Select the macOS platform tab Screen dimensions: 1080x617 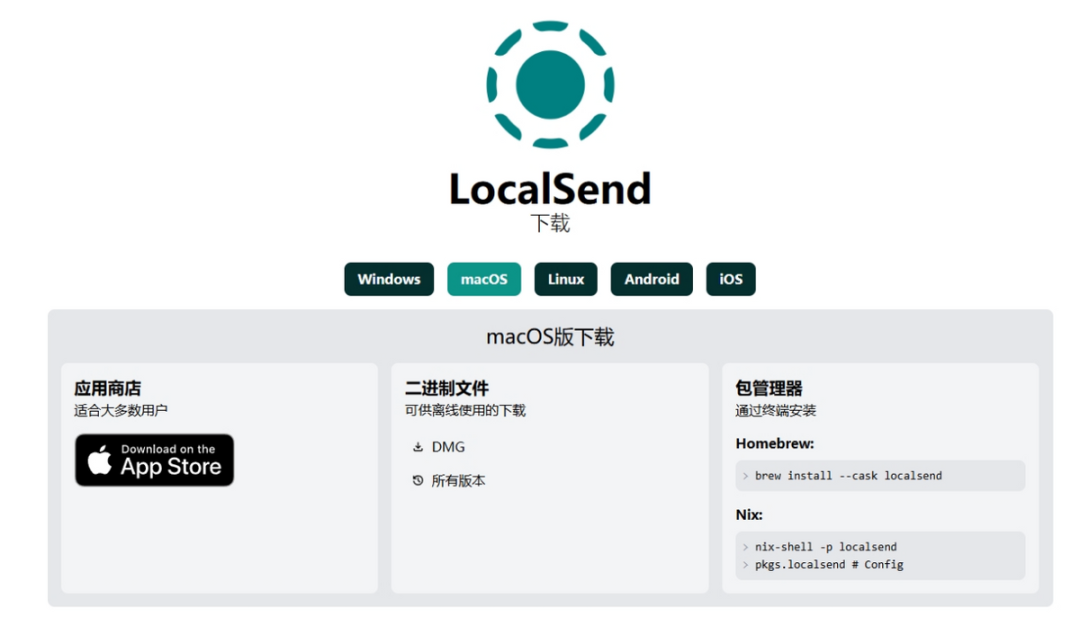coord(484,279)
